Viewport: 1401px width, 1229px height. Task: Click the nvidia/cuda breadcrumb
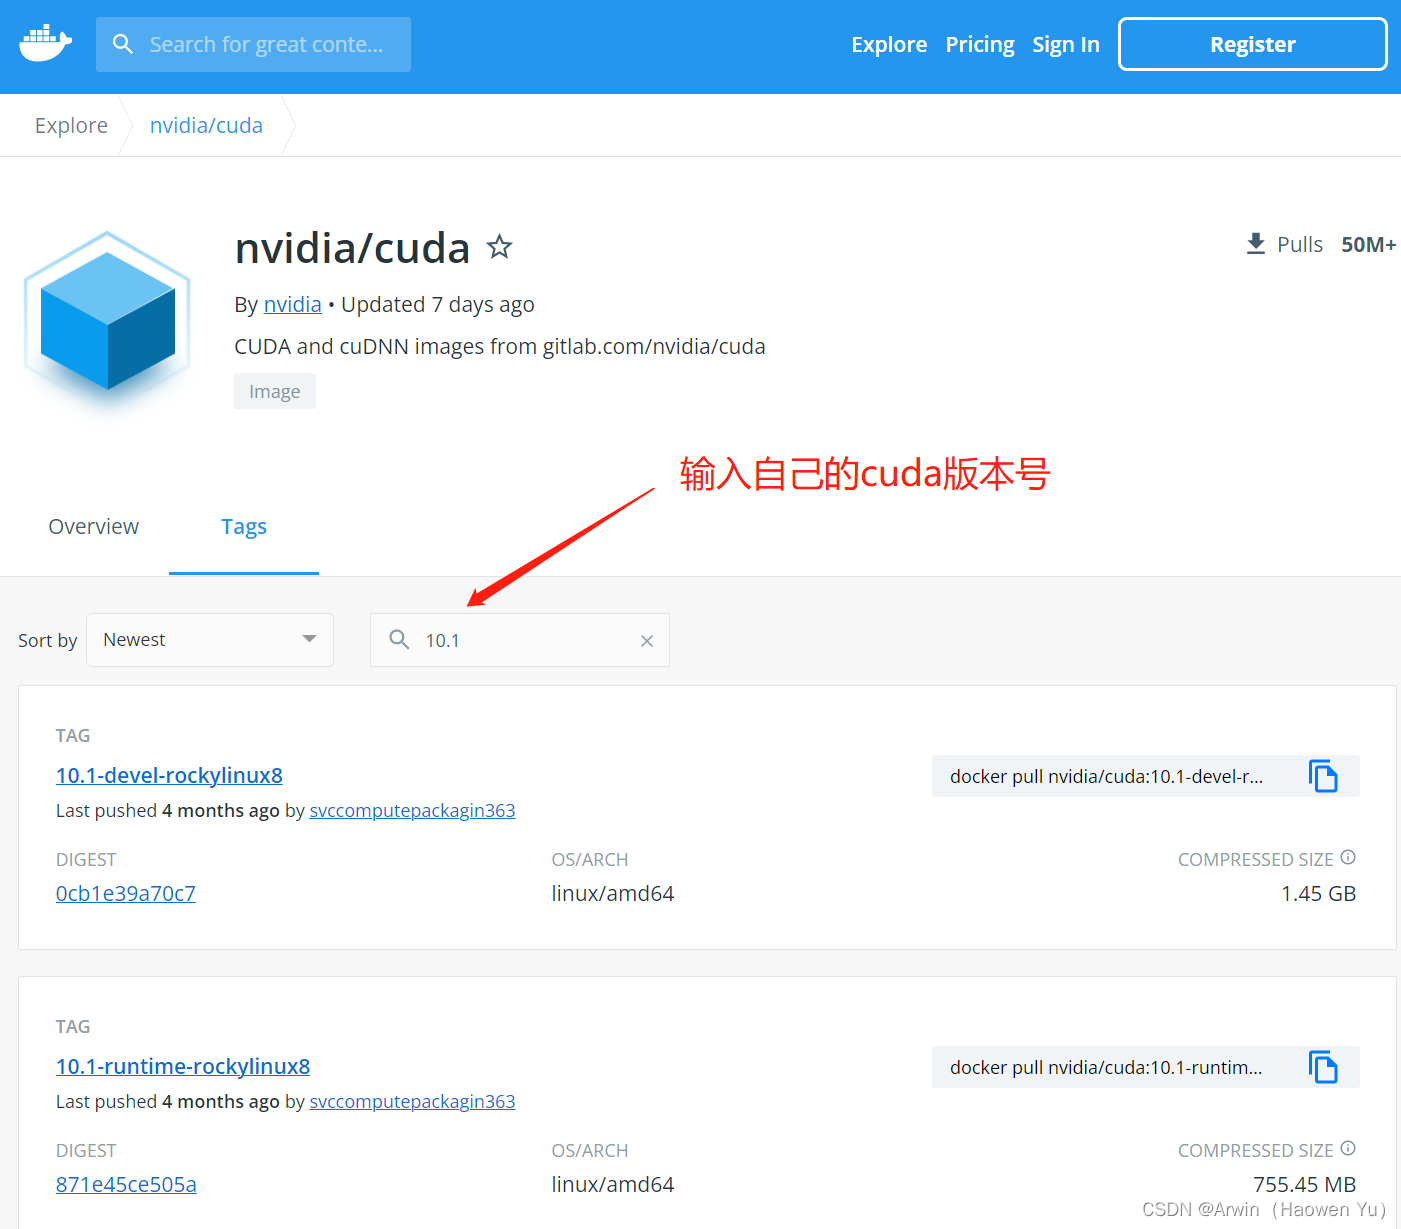(206, 125)
